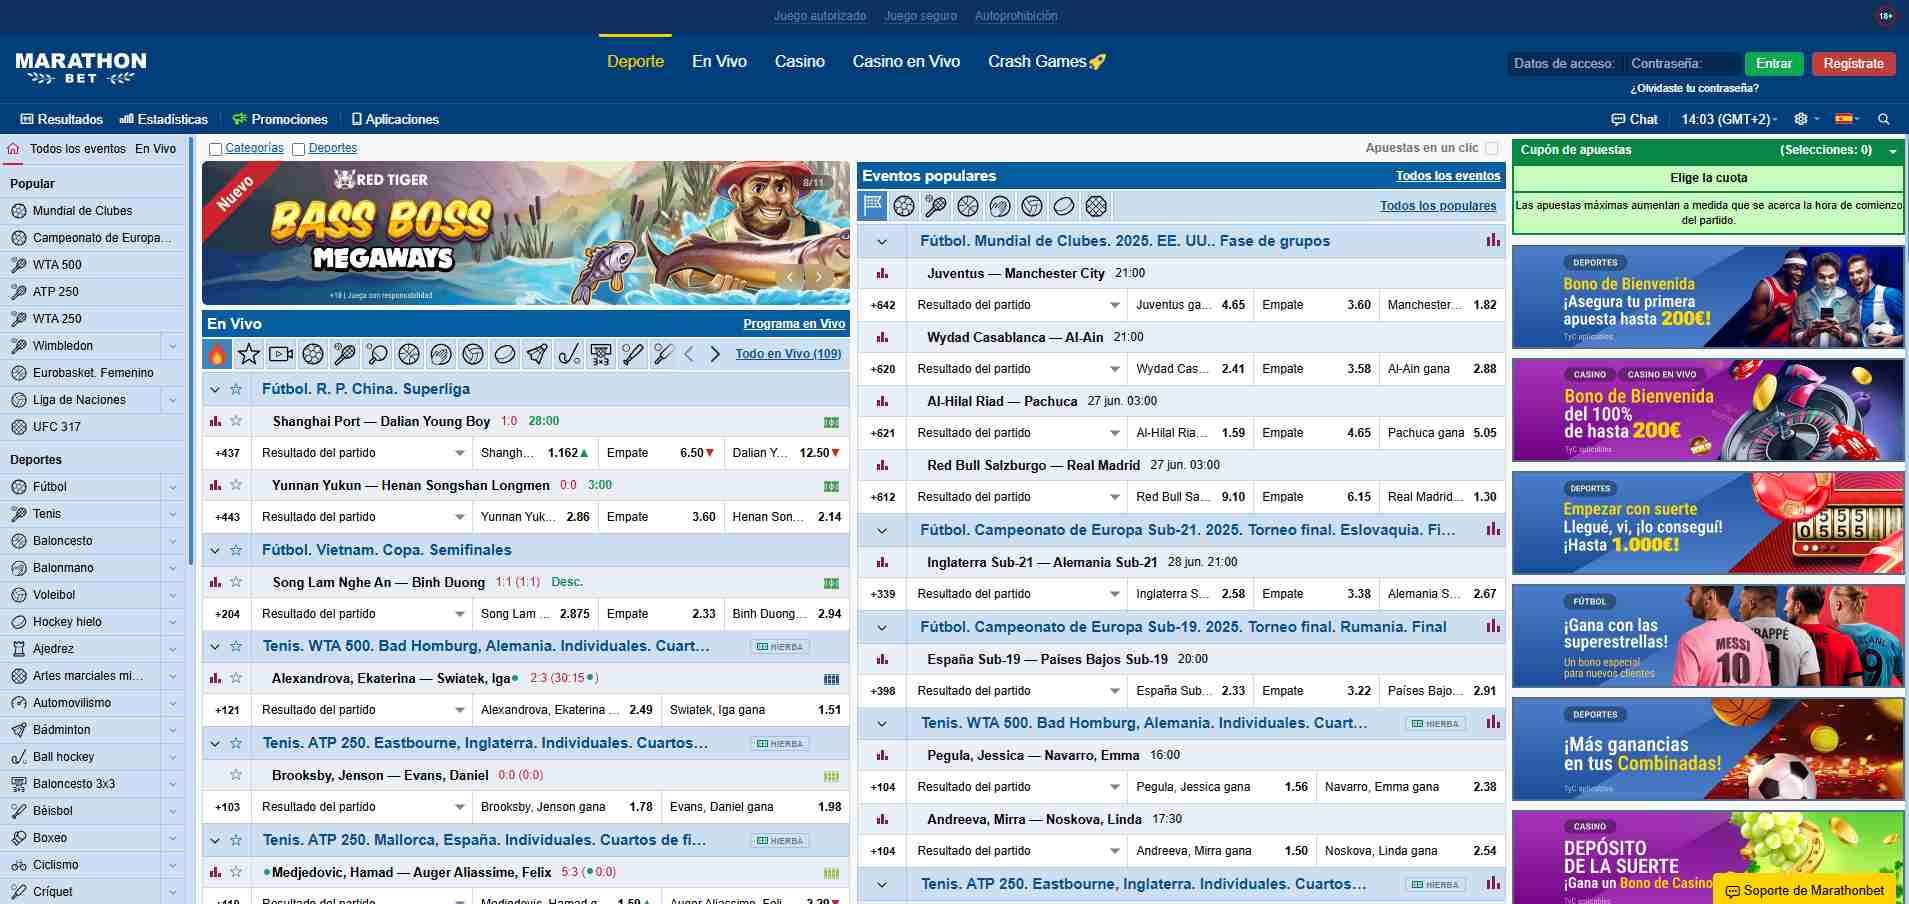Image resolution: width=1909 pixels, height=904 pixels.
Task: Open the Programa en Vivo link
Action: (794, 324)
